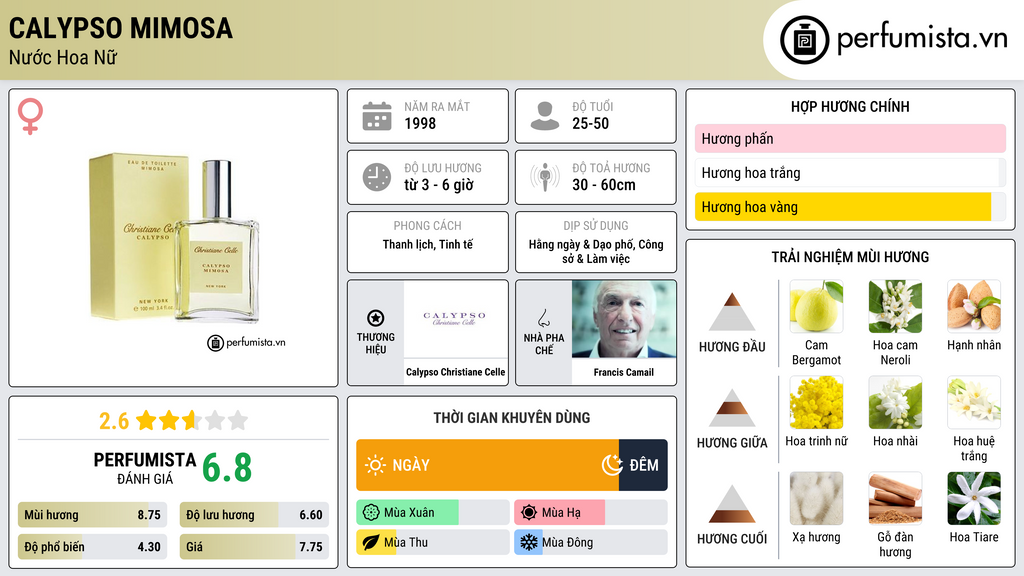This screenshot has width=1024, height=576.
Task: Click the snowflake icon for Mùa Đông
Action: click(529, 542)
